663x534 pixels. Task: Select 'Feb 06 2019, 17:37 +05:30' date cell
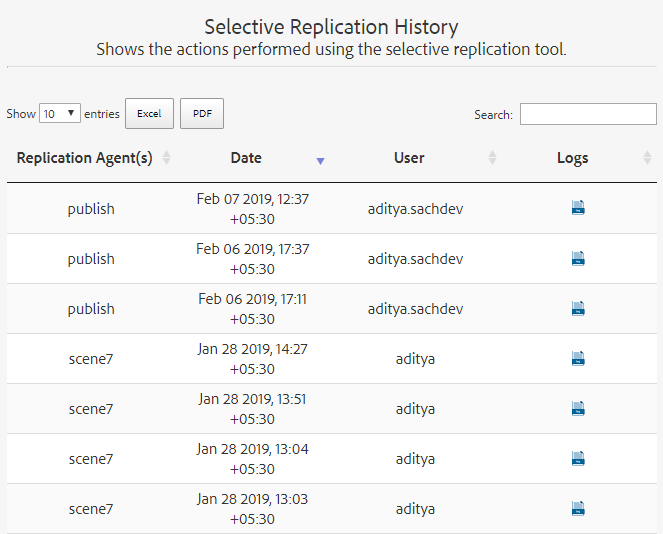(x=252, y=259)
